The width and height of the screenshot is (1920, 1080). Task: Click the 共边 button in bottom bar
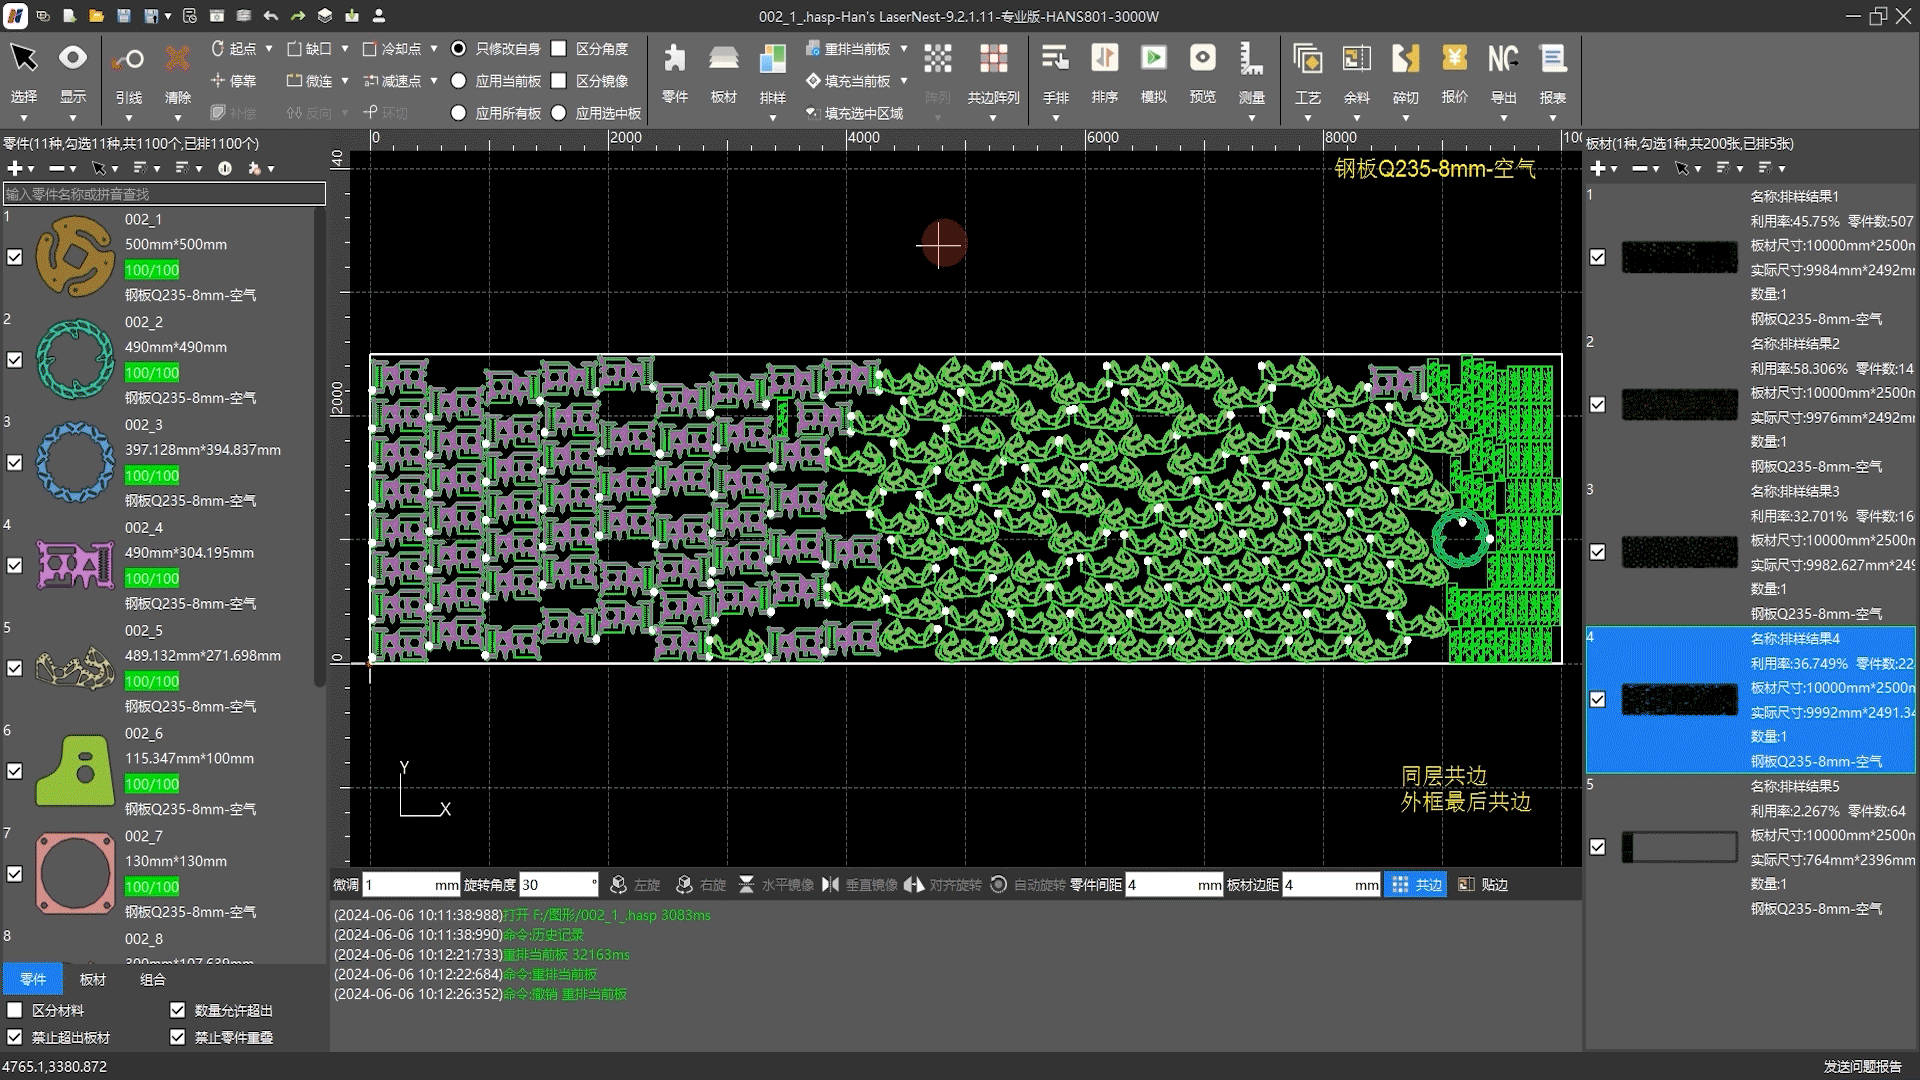click(x=1416, y=885)
